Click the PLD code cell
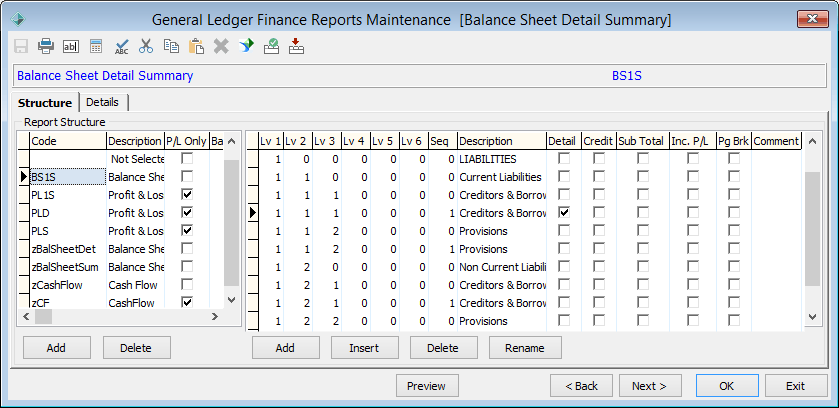Image resolution: width=839 pixels, height=408 pixels. click(x=68, y=213)
